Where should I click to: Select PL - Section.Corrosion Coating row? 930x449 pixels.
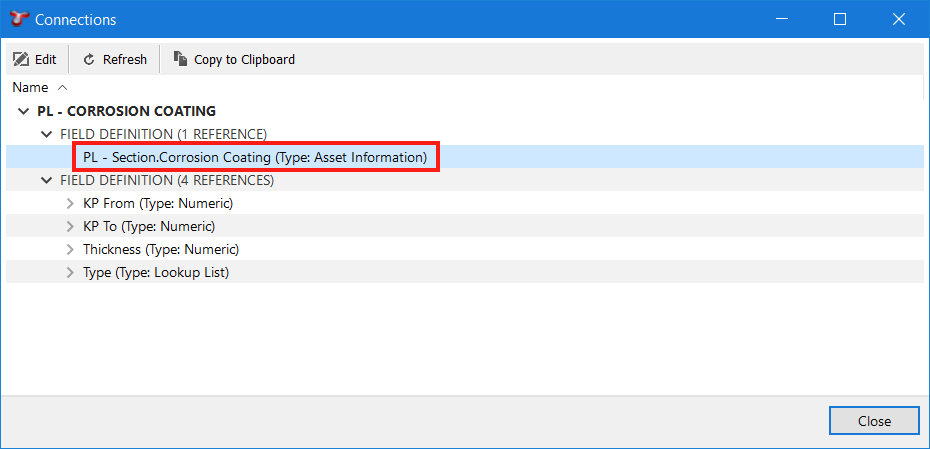(255, 157)
